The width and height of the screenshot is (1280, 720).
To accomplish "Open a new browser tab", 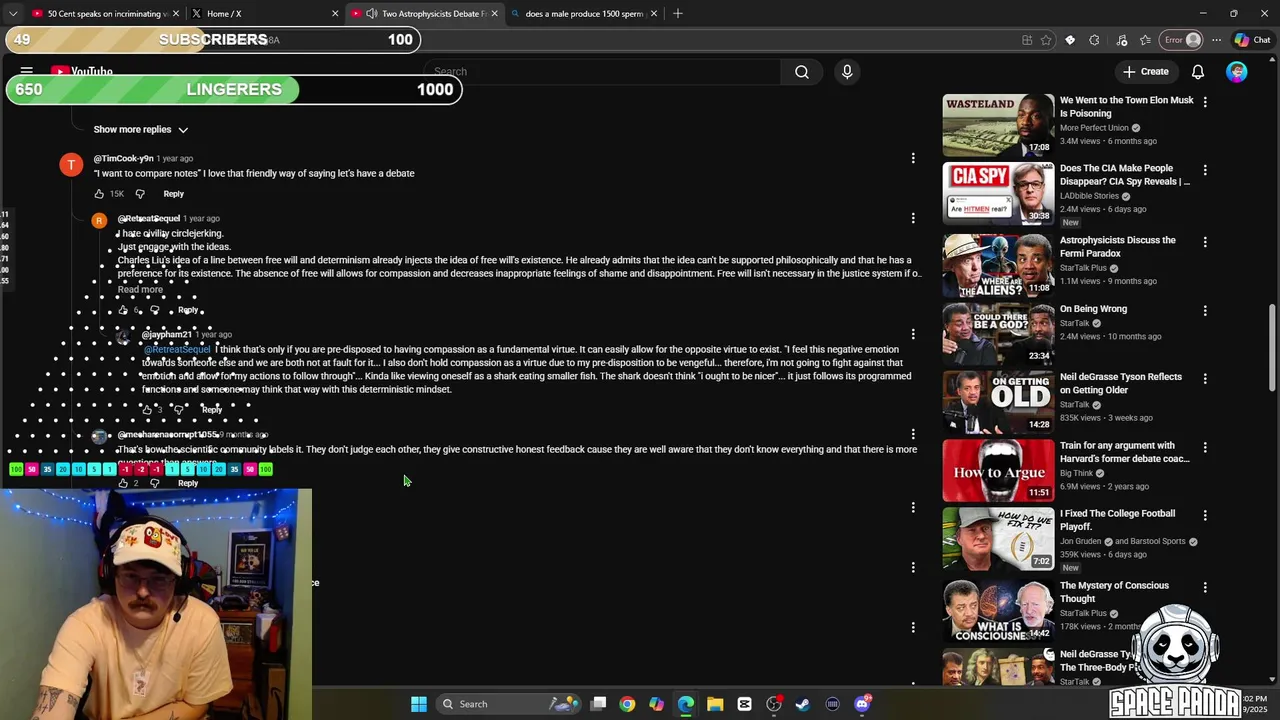I will [x=678, y=14].
